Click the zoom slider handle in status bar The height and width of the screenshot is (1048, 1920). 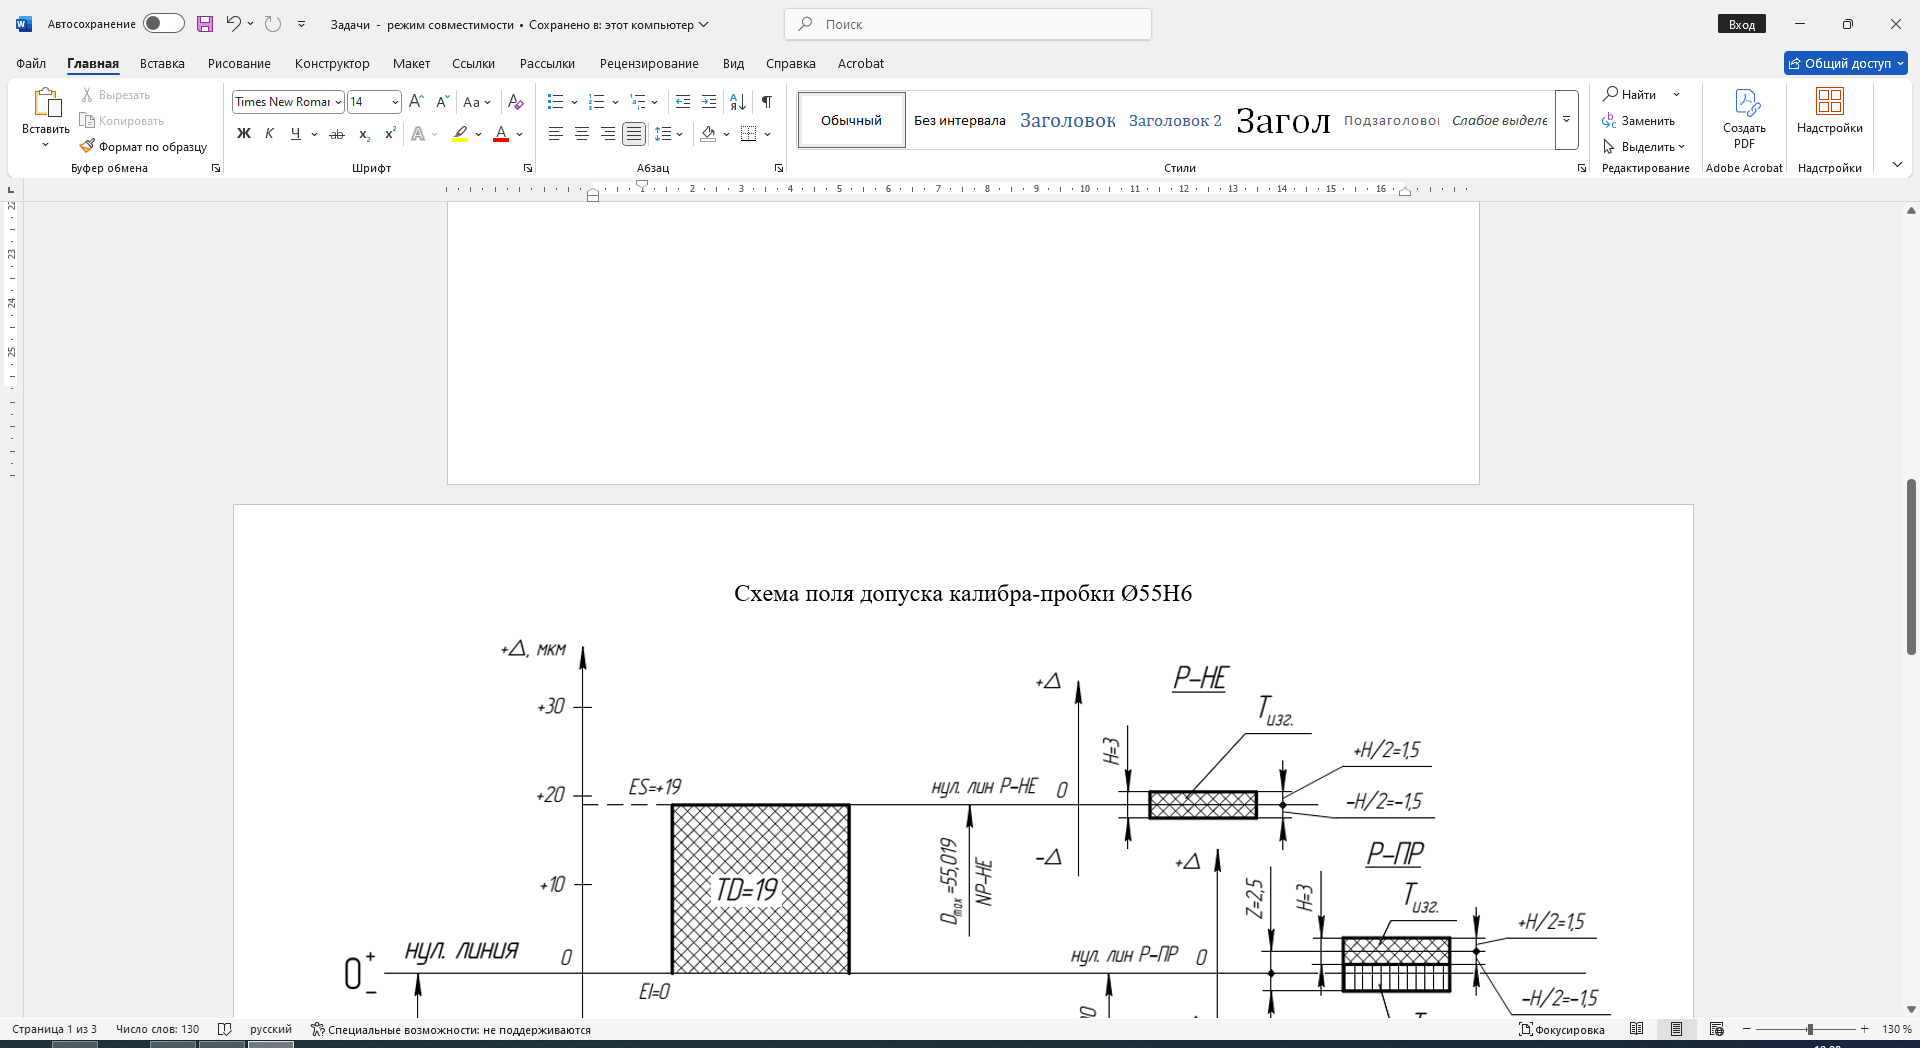(x=1809, y=1029)
